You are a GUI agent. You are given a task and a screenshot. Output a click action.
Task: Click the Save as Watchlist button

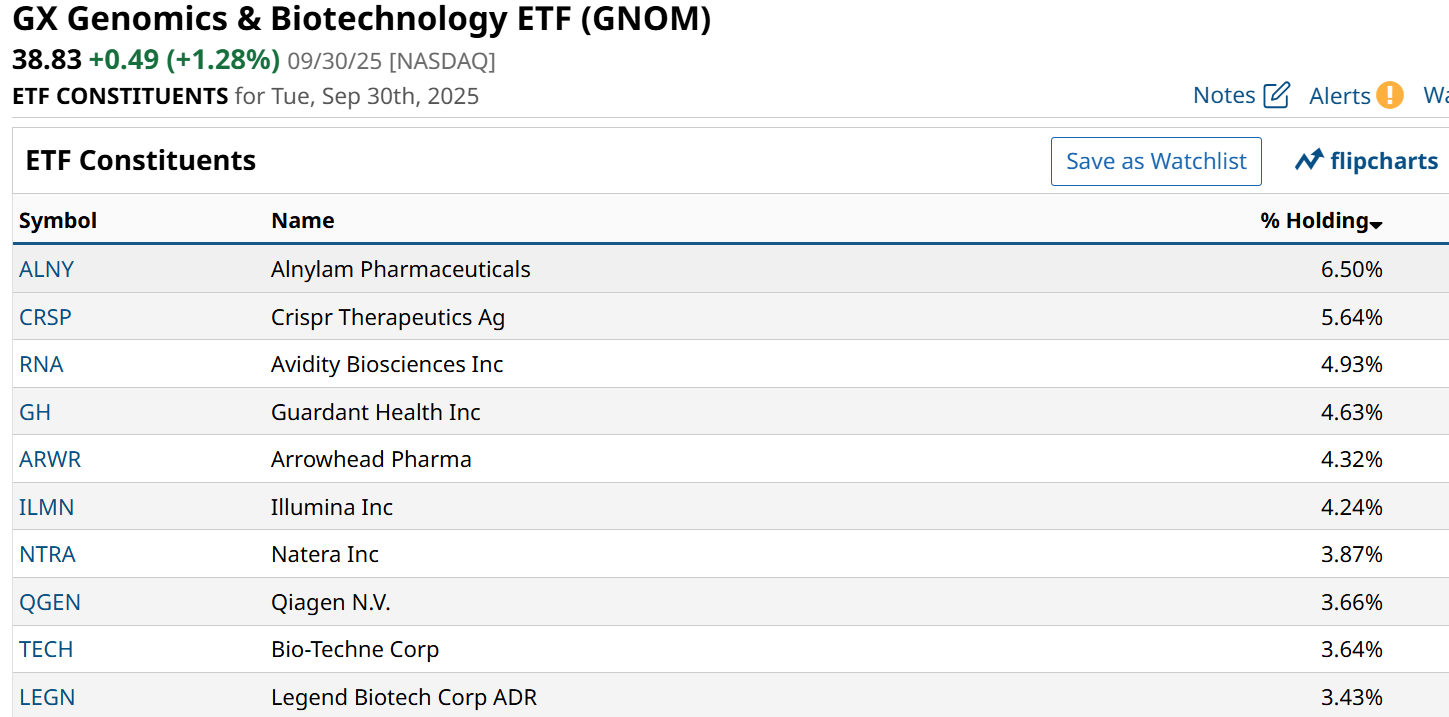(1155, 161)
